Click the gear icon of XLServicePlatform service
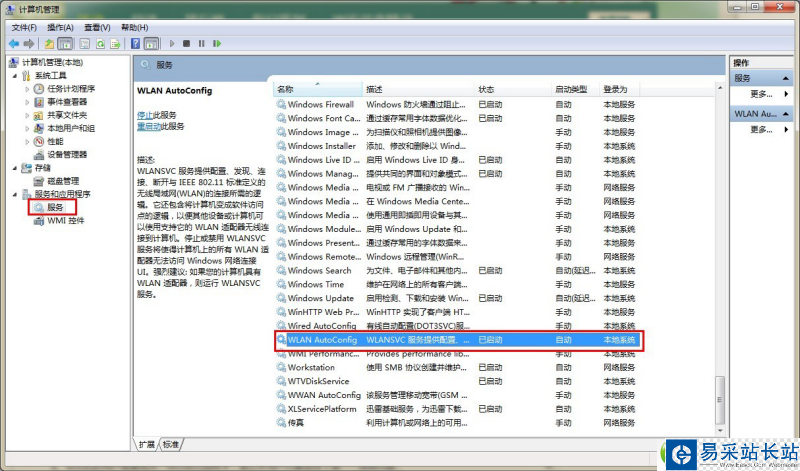800x471 pixels. pos(281,409)
